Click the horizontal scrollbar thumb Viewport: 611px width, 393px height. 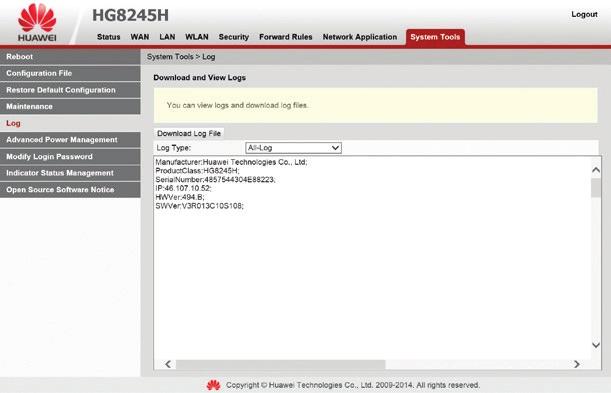tap(281, 364)
